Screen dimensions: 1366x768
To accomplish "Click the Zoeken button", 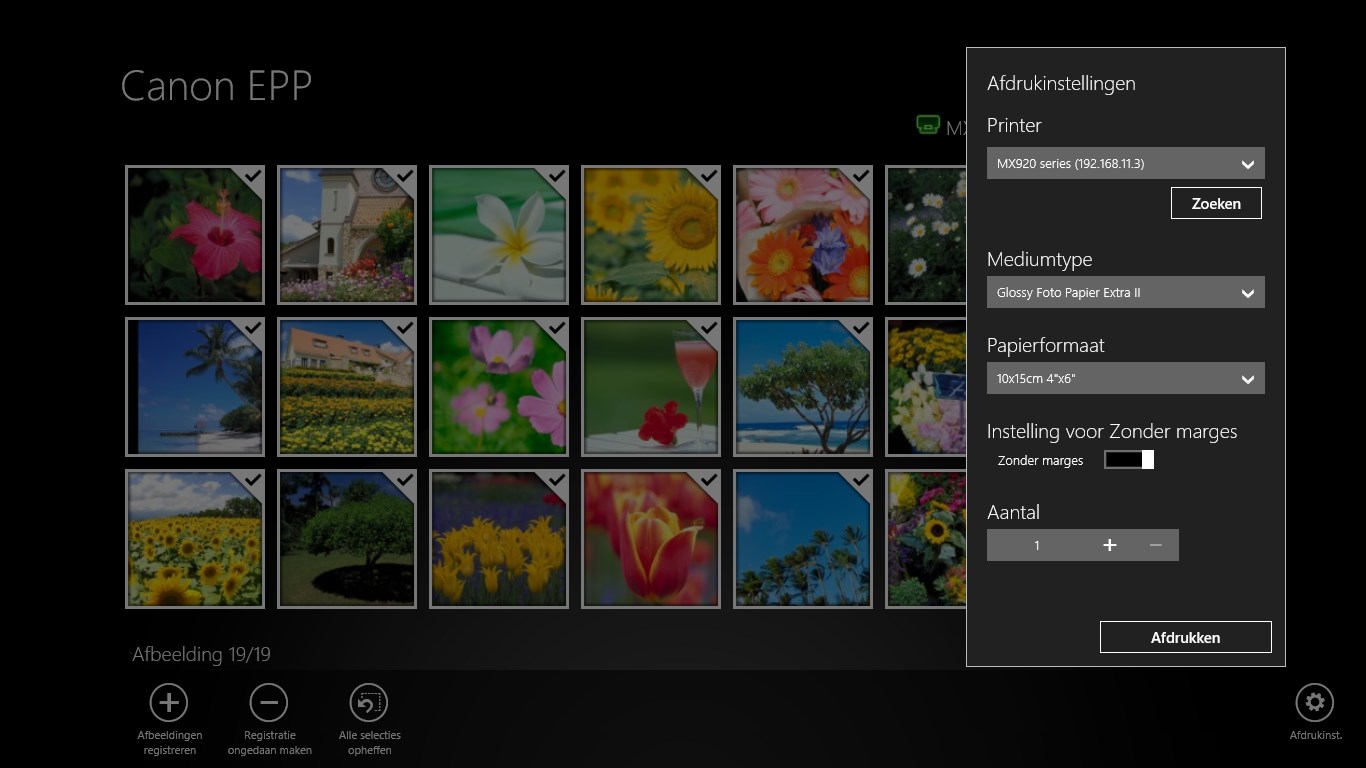I will pyautogui.click(x=1216, y=203).
